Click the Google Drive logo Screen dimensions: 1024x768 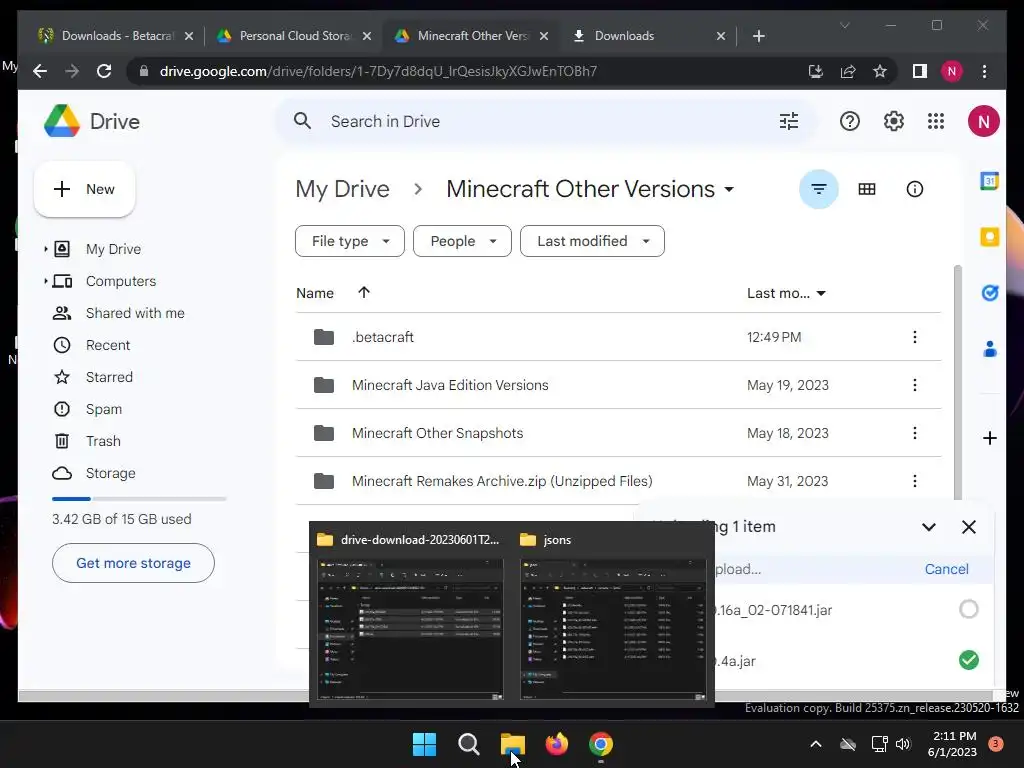[x=62, y=121]
